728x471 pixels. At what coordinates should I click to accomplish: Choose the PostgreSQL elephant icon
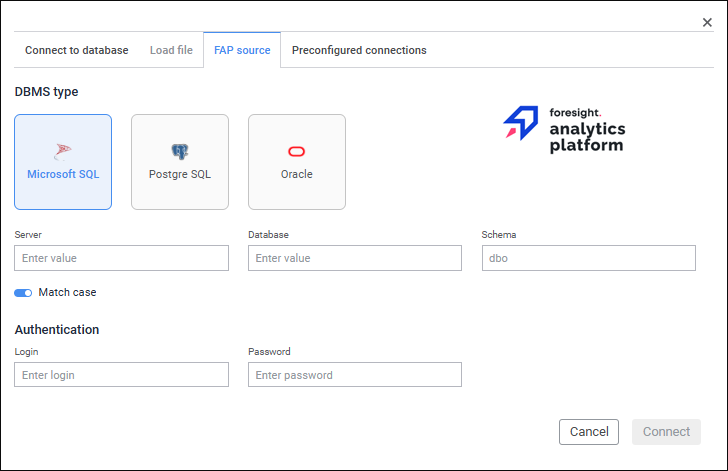point(180,151)
